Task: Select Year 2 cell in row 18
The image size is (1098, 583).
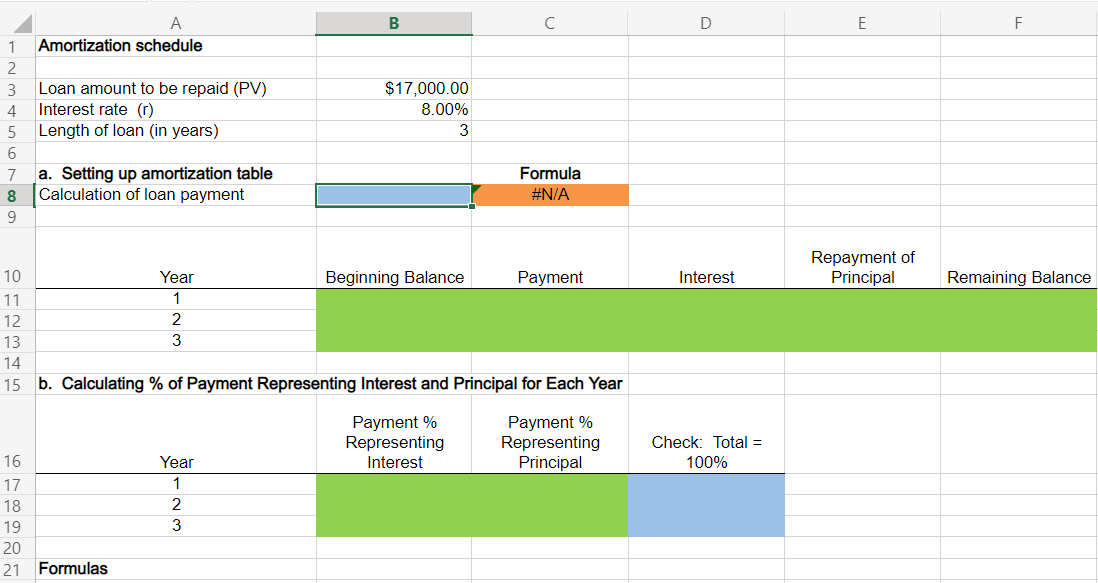Action: click(x=176, y=505)
